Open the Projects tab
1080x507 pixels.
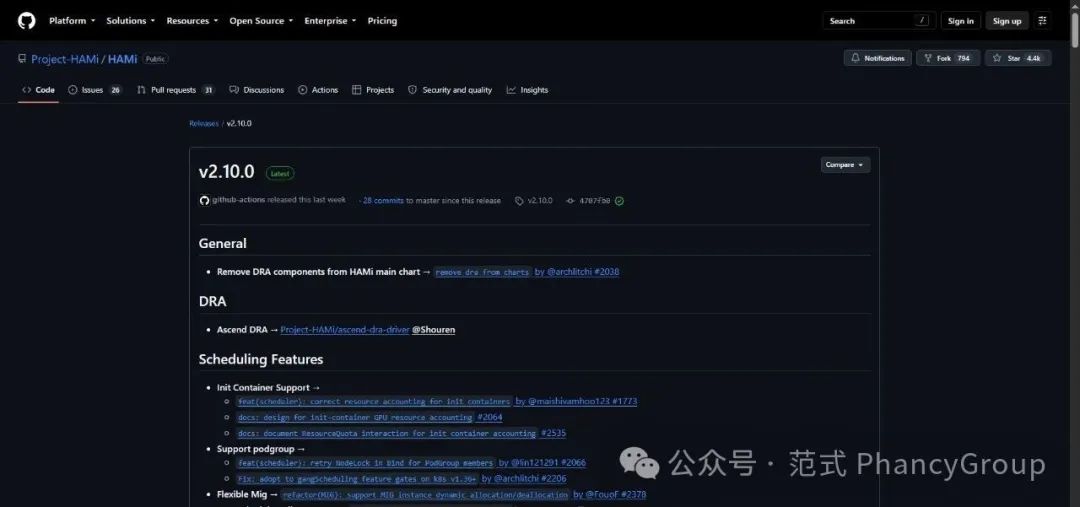coord(373,90)
